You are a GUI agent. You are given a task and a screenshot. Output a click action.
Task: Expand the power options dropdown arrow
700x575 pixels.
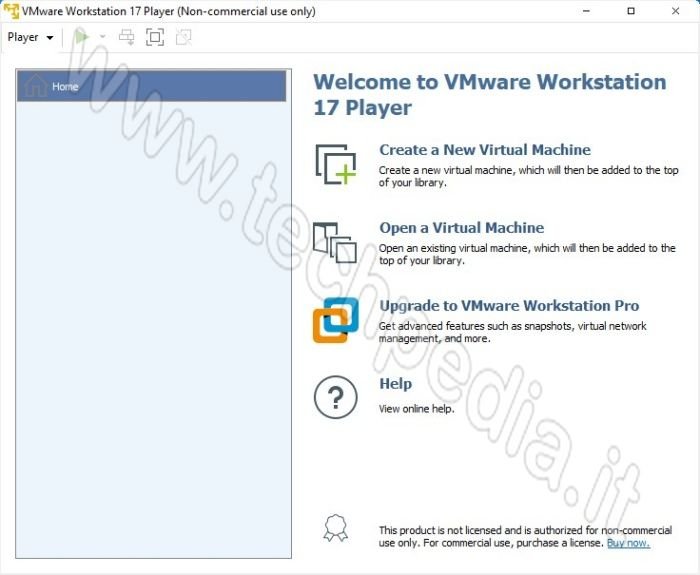pos(102,37)
